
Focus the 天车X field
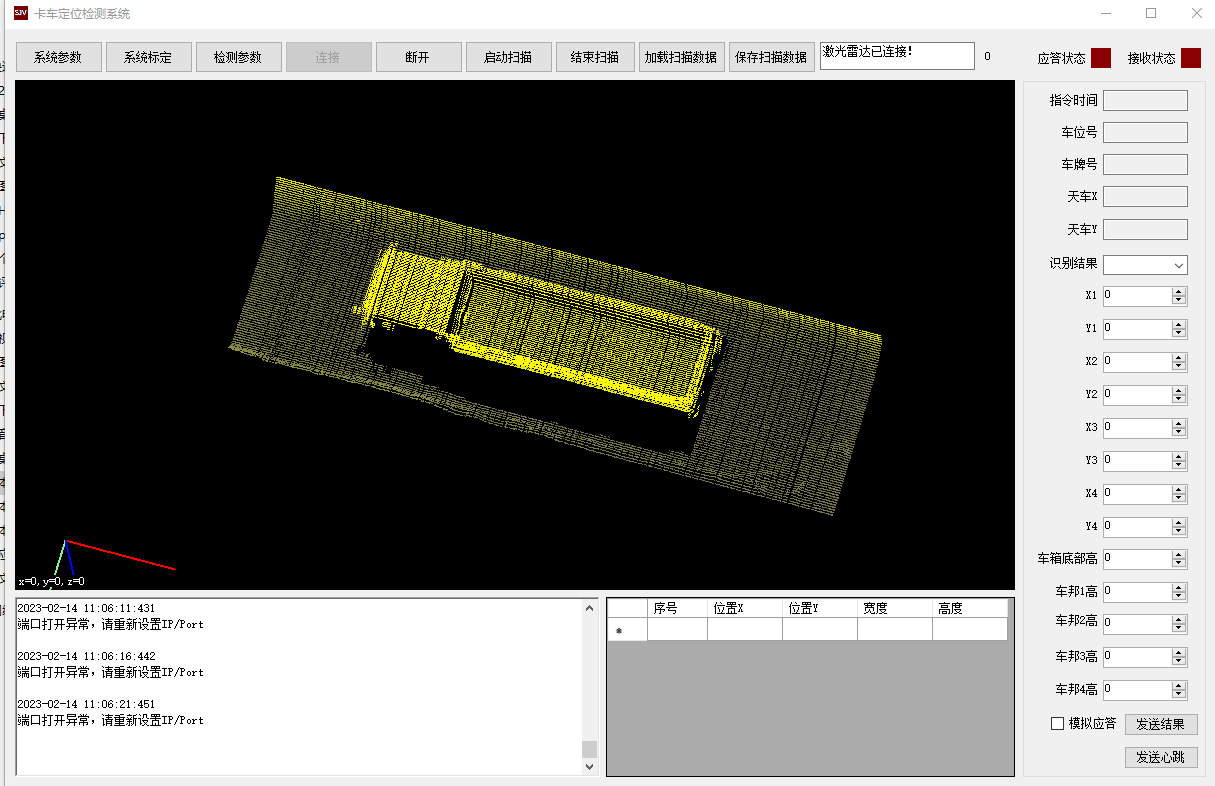pyautogui.click(x=1146, y=197)
